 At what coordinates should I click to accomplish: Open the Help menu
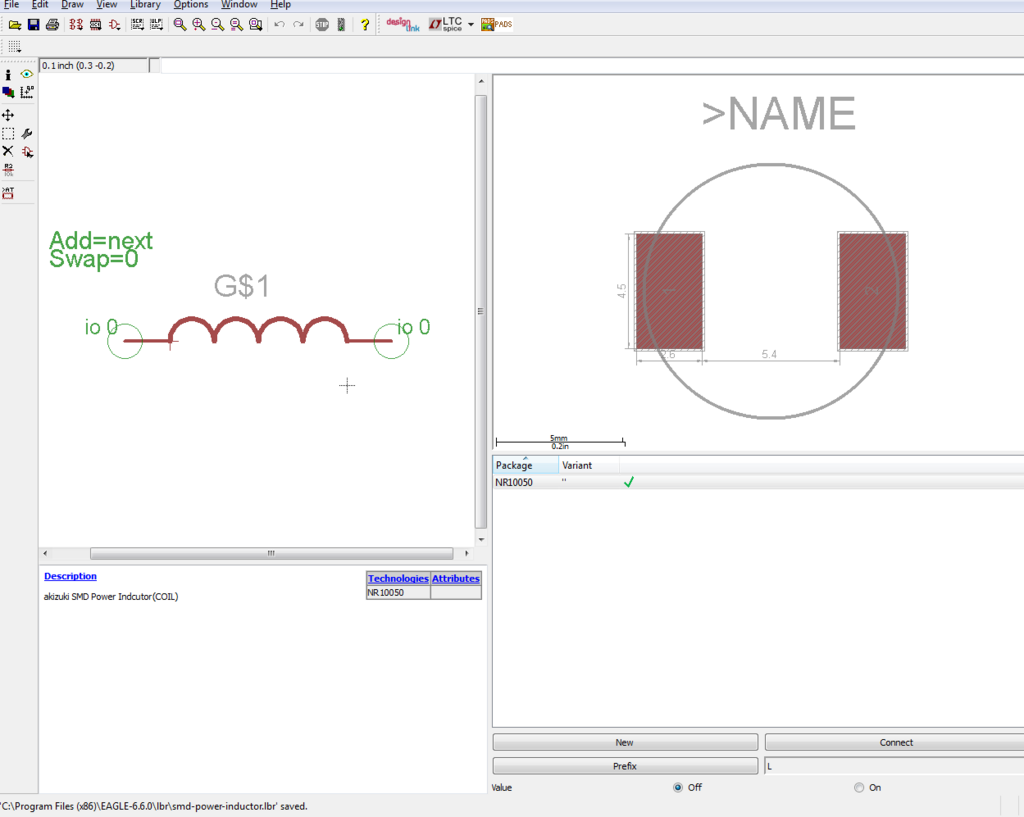pos(280,5)
